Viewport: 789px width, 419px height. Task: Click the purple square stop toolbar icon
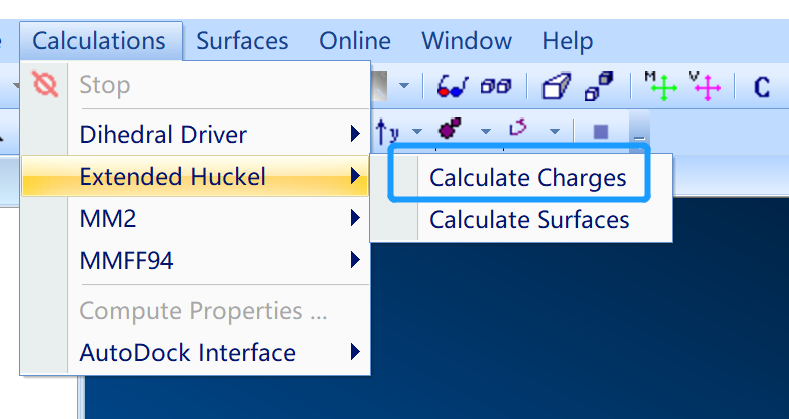pos(600,131)
